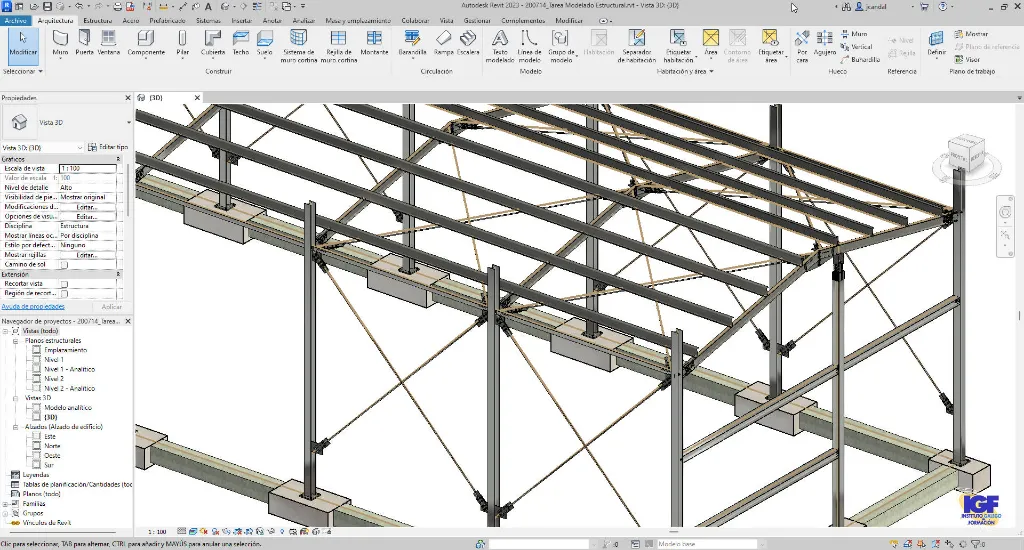Toggle checkbox for Nivel 1 view

(37, 359)
